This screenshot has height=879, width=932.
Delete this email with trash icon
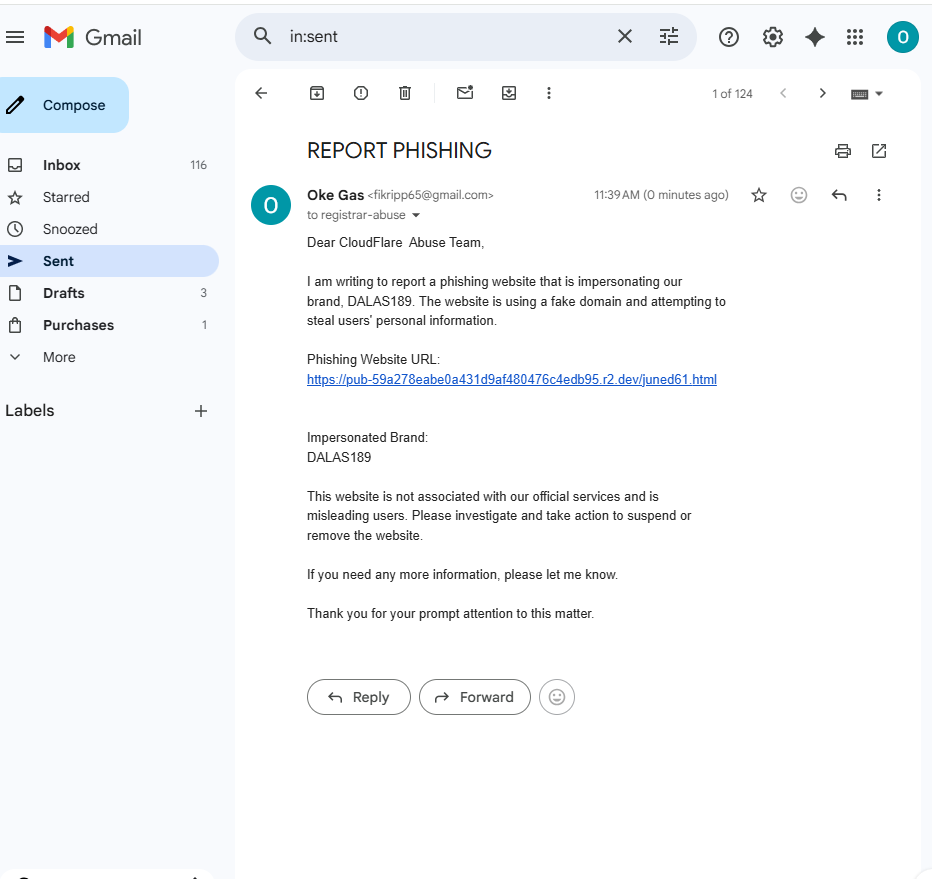(x=405, y=93)
